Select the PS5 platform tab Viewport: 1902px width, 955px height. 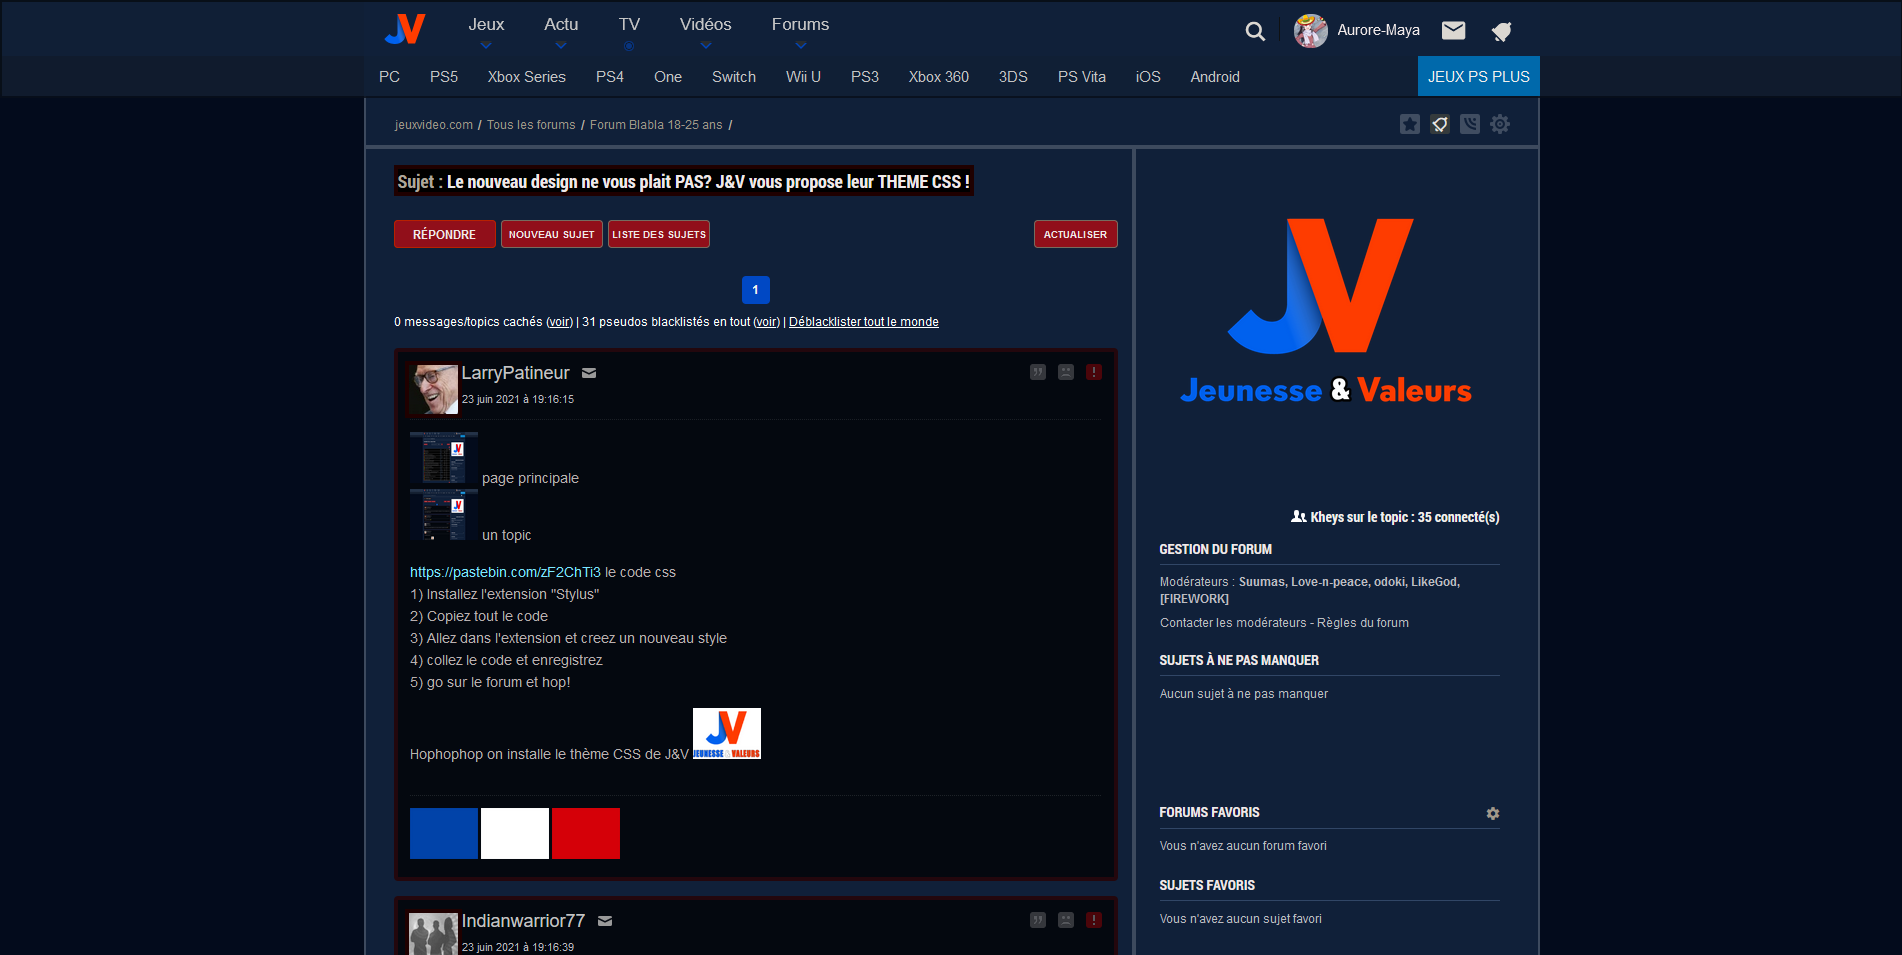tap(444, 77)
